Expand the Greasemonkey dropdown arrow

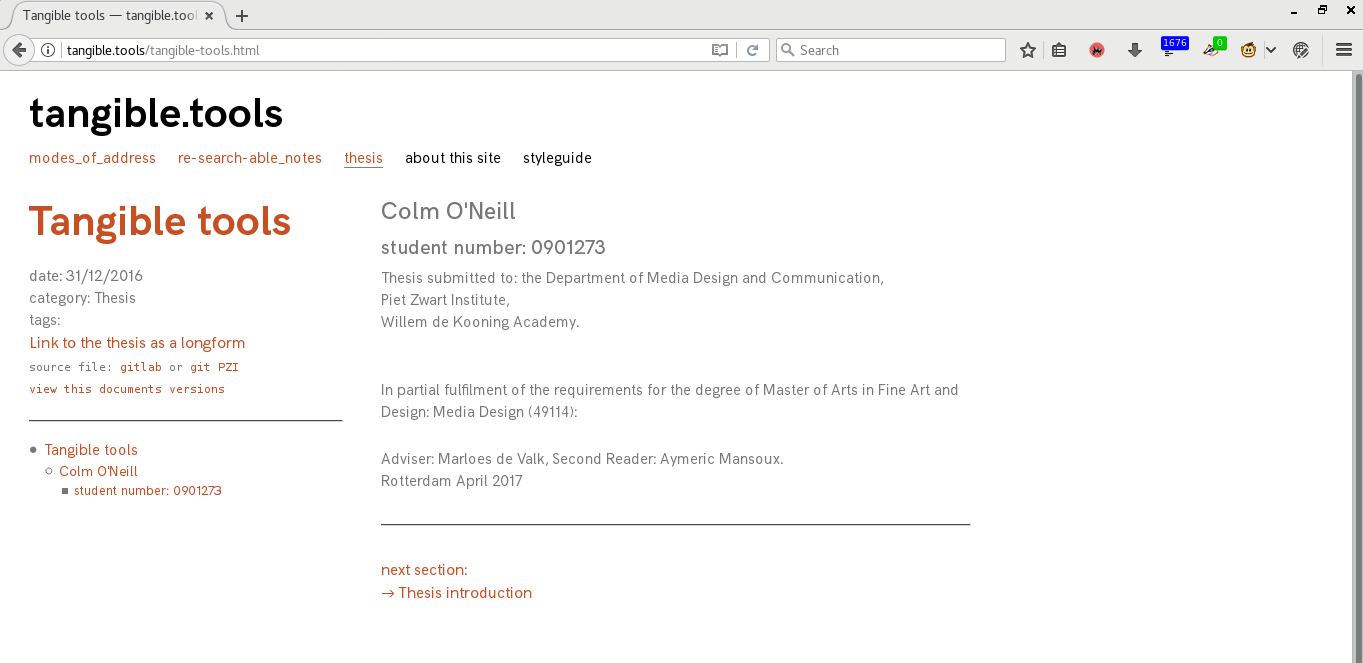(x=1271, y=50)
